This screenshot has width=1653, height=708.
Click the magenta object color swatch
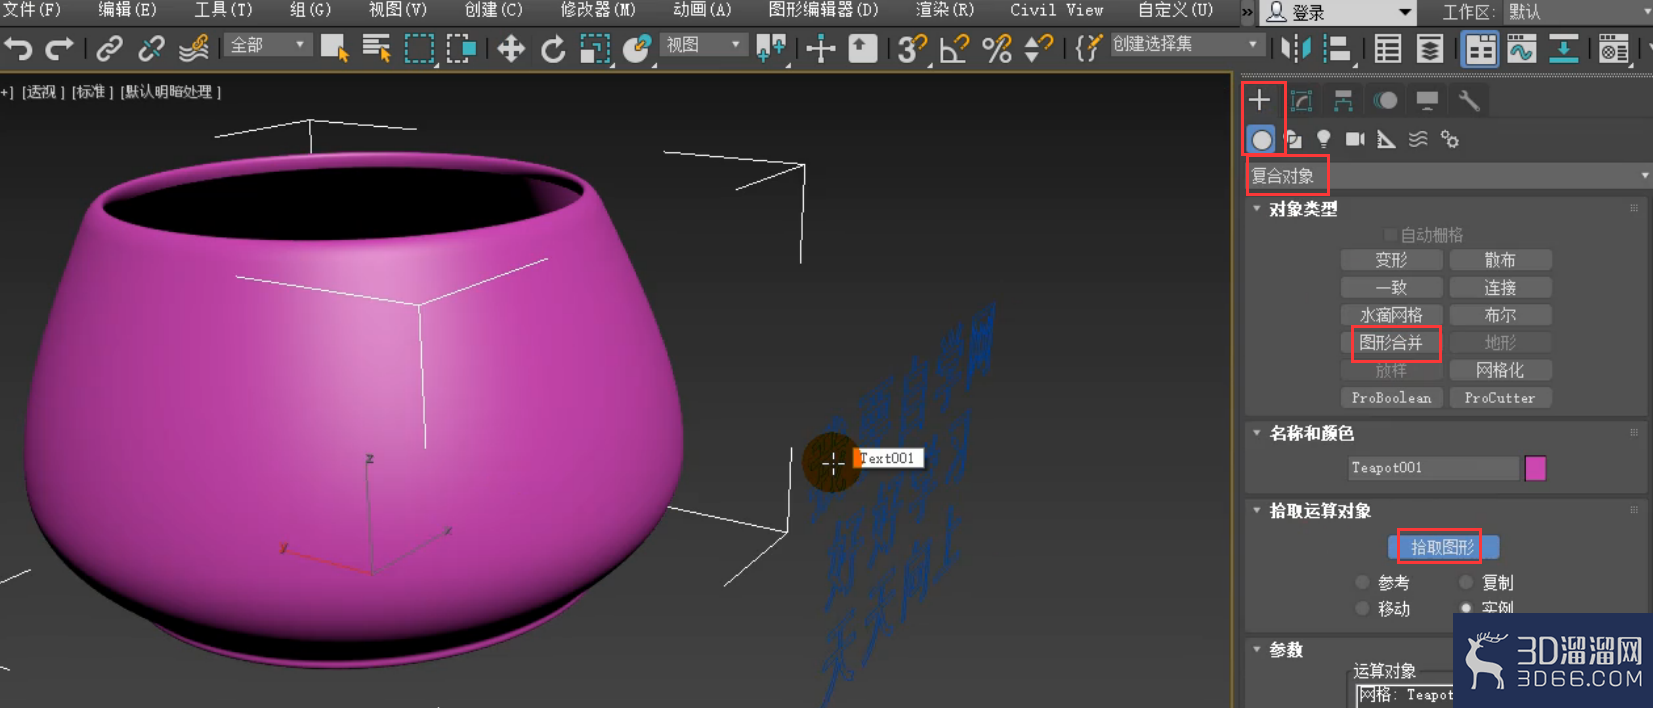tap(1535, 468)
